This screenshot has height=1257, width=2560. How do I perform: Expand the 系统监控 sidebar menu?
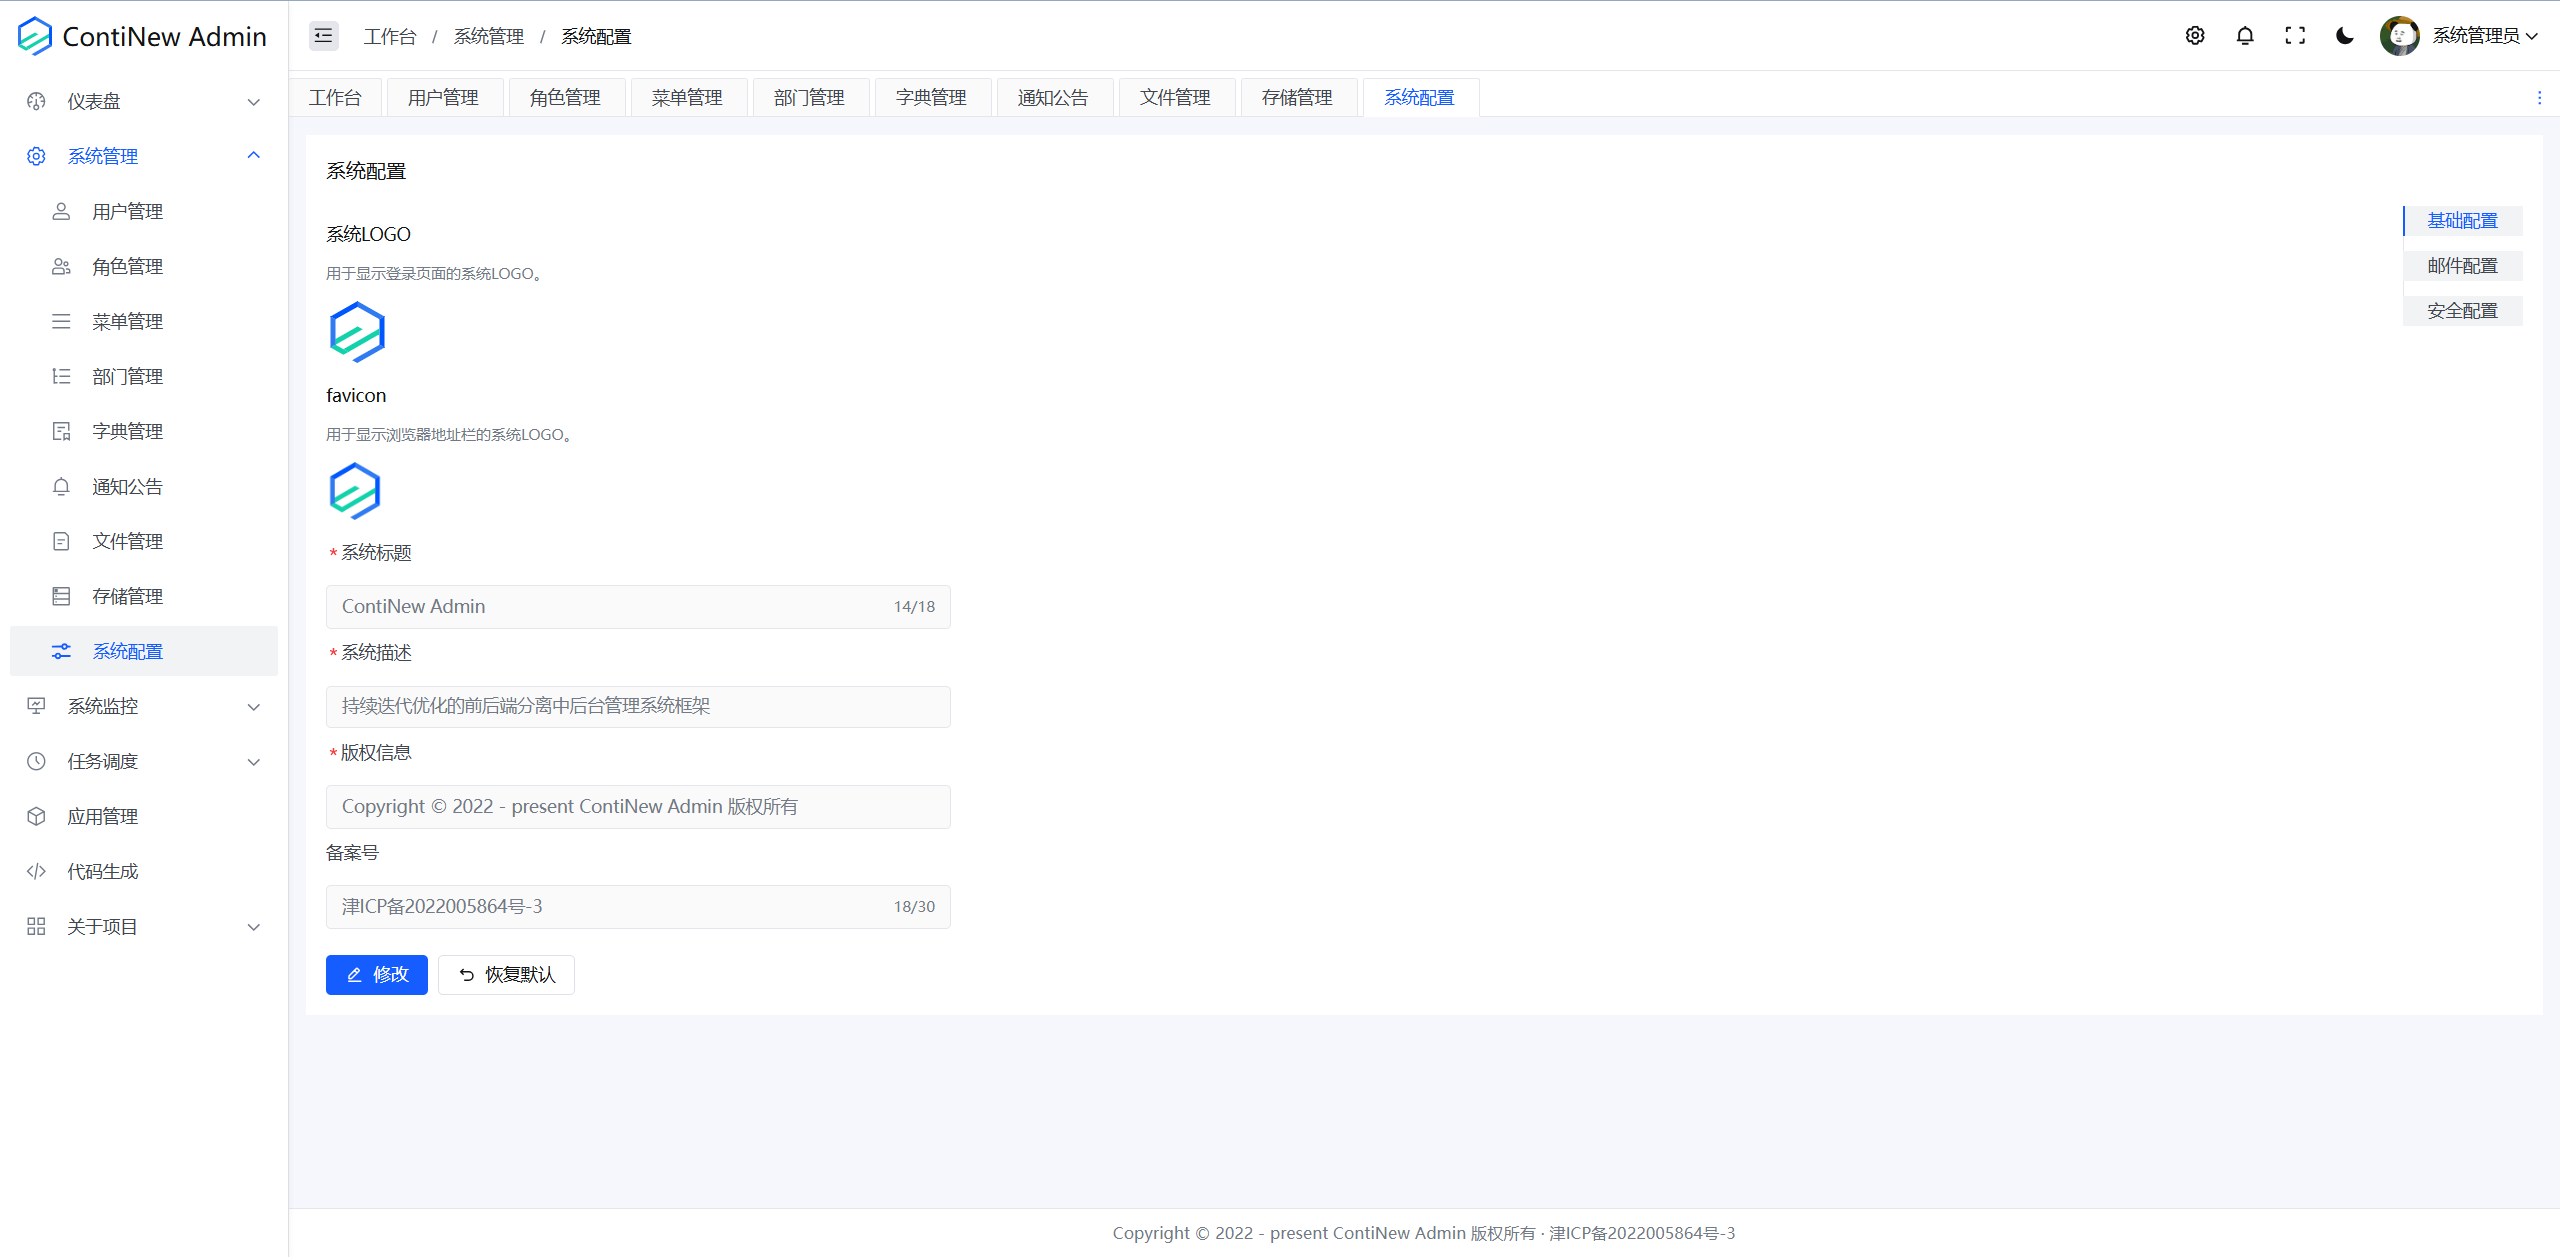[144, 706]
